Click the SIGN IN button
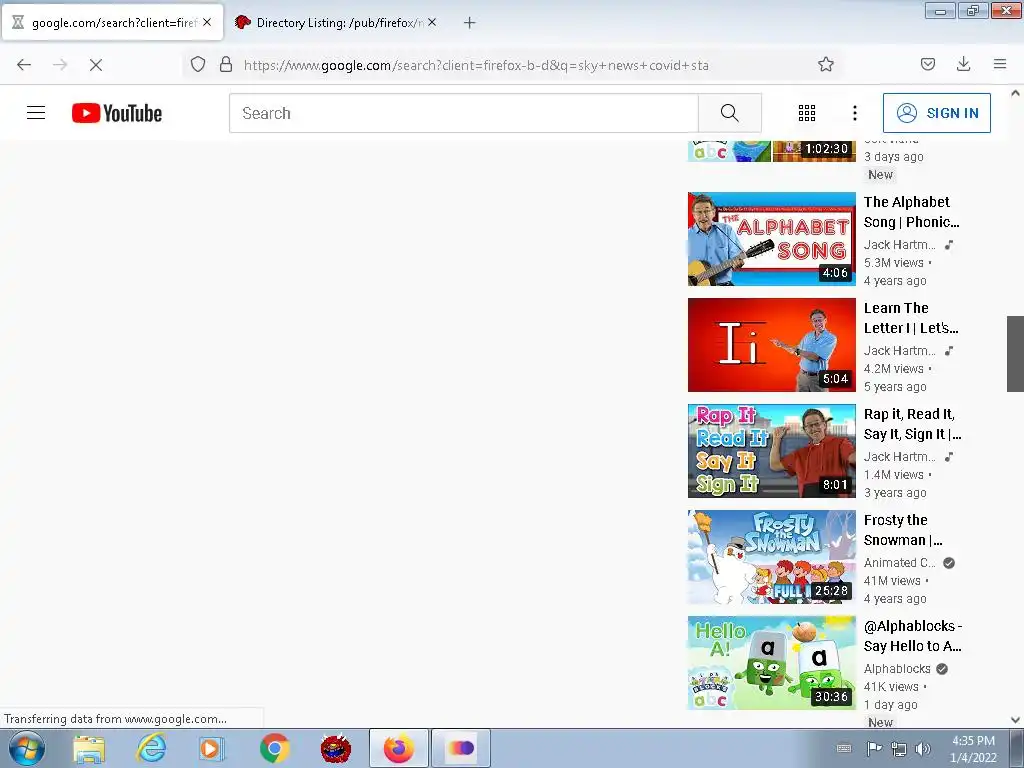Viewport: 1024px width, 768px height. tap(936, 113)
